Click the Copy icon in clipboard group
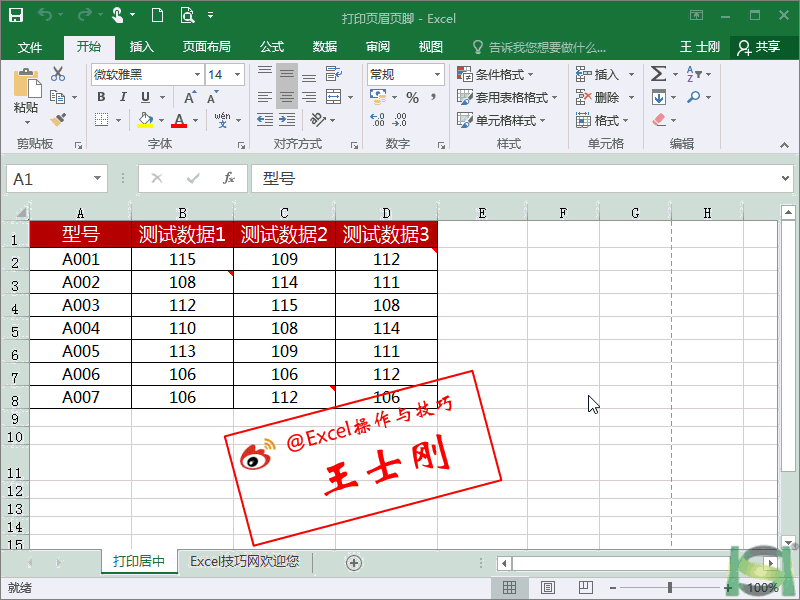The height and width of the screenshot is (600, 800). pos(57,97)
